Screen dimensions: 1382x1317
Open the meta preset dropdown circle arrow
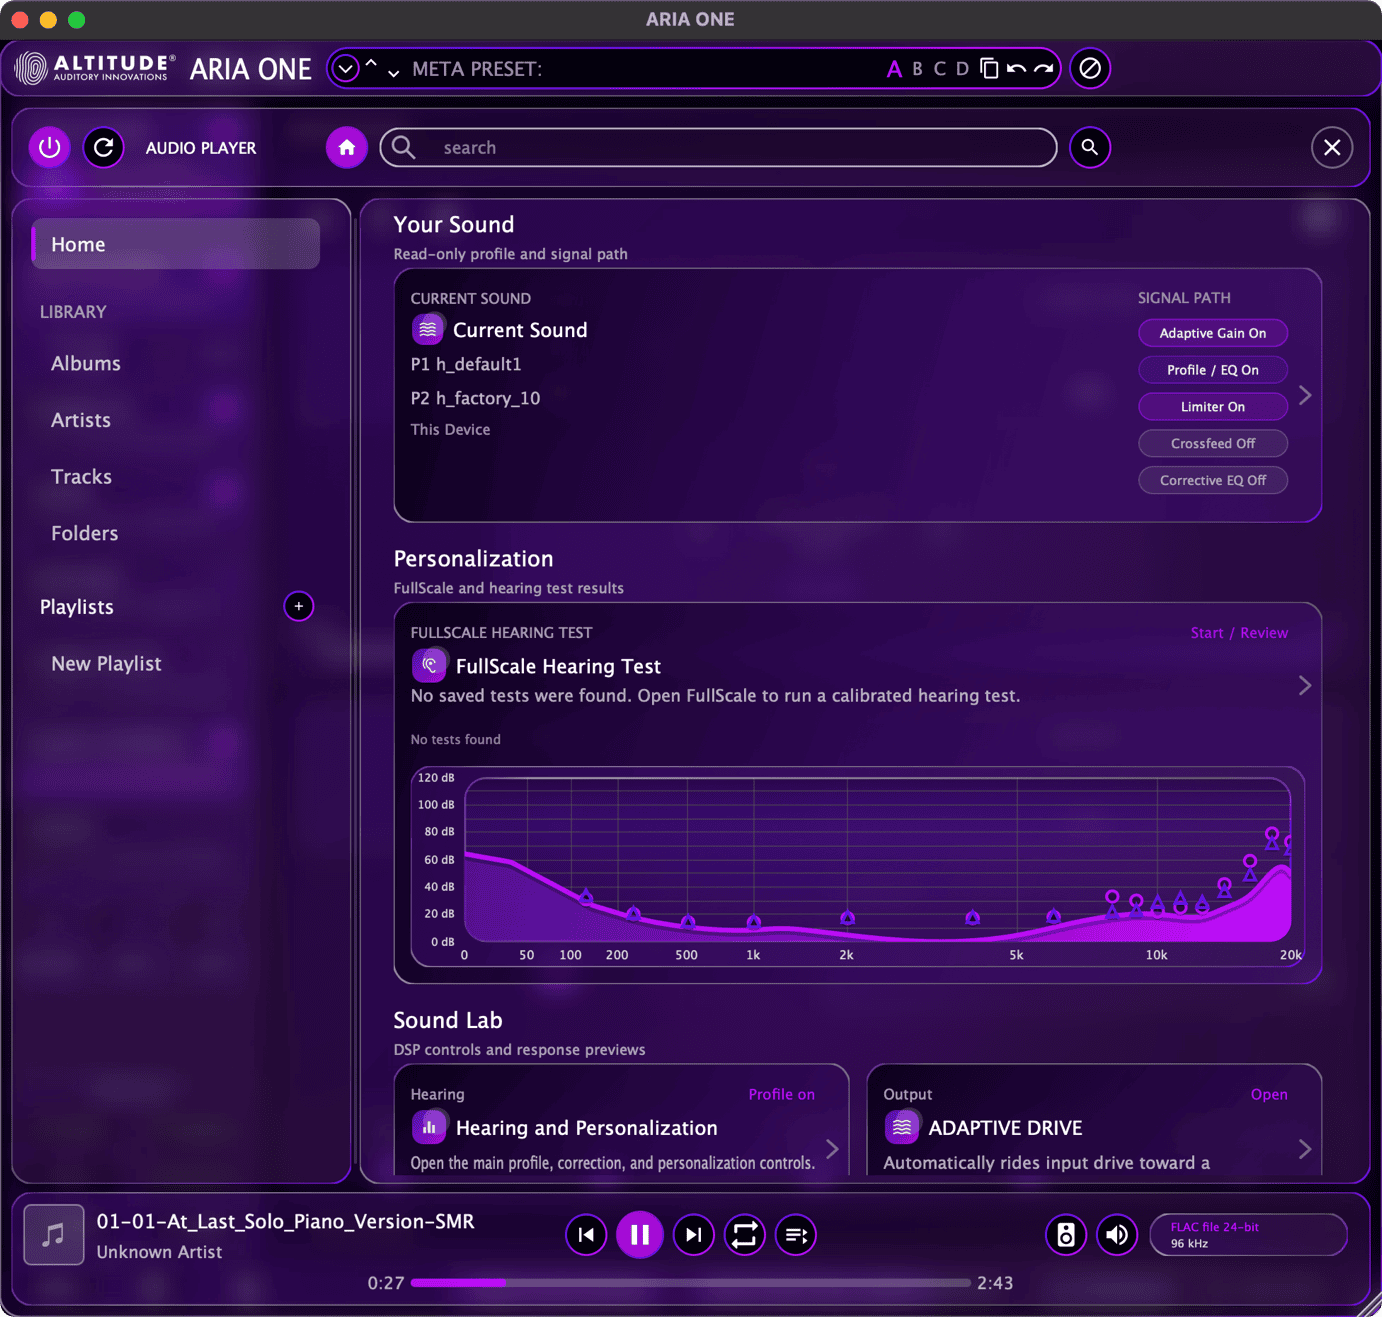(345, 69)
